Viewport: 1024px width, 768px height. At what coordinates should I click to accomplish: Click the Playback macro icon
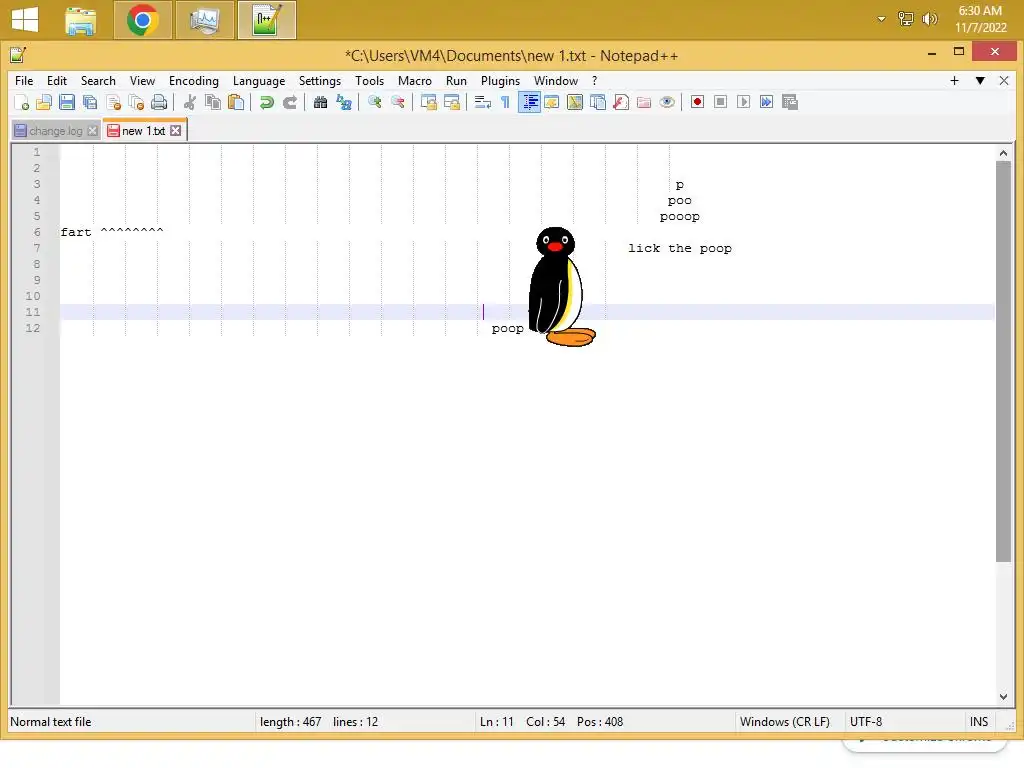point(743,103)
